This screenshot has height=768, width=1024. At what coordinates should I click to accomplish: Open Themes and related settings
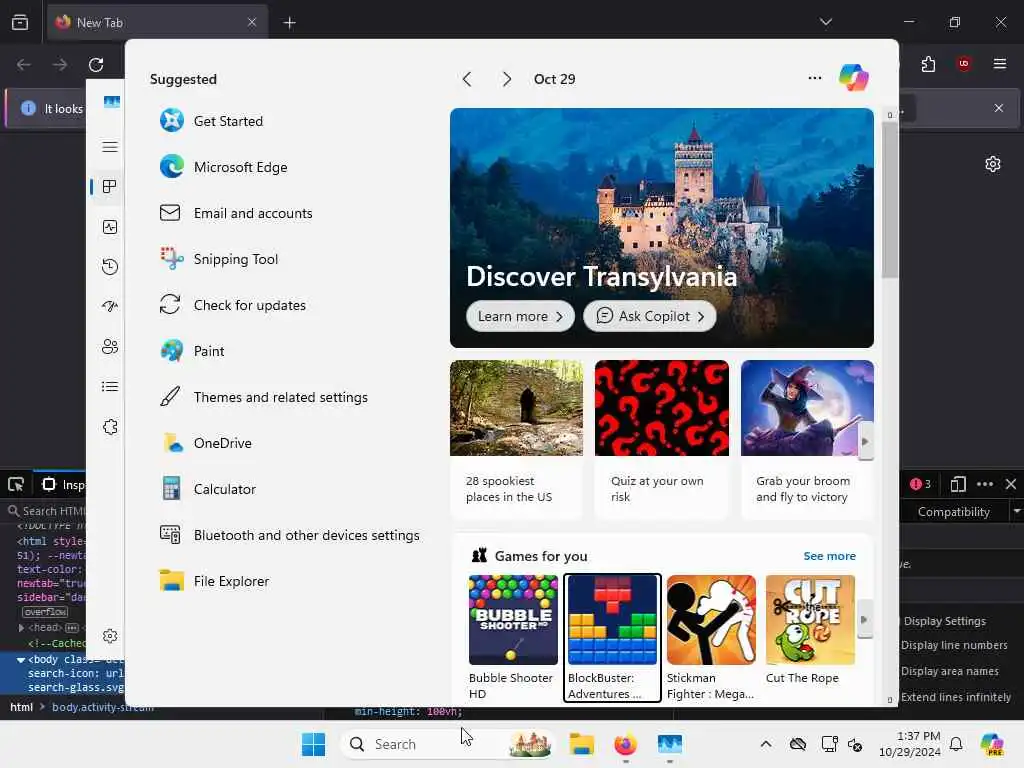pos(263,397)
